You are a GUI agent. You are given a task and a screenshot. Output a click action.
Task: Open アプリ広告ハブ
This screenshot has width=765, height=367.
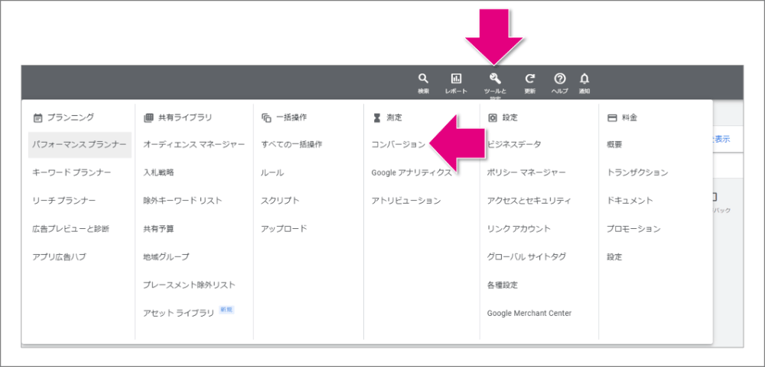pos(59,257)
